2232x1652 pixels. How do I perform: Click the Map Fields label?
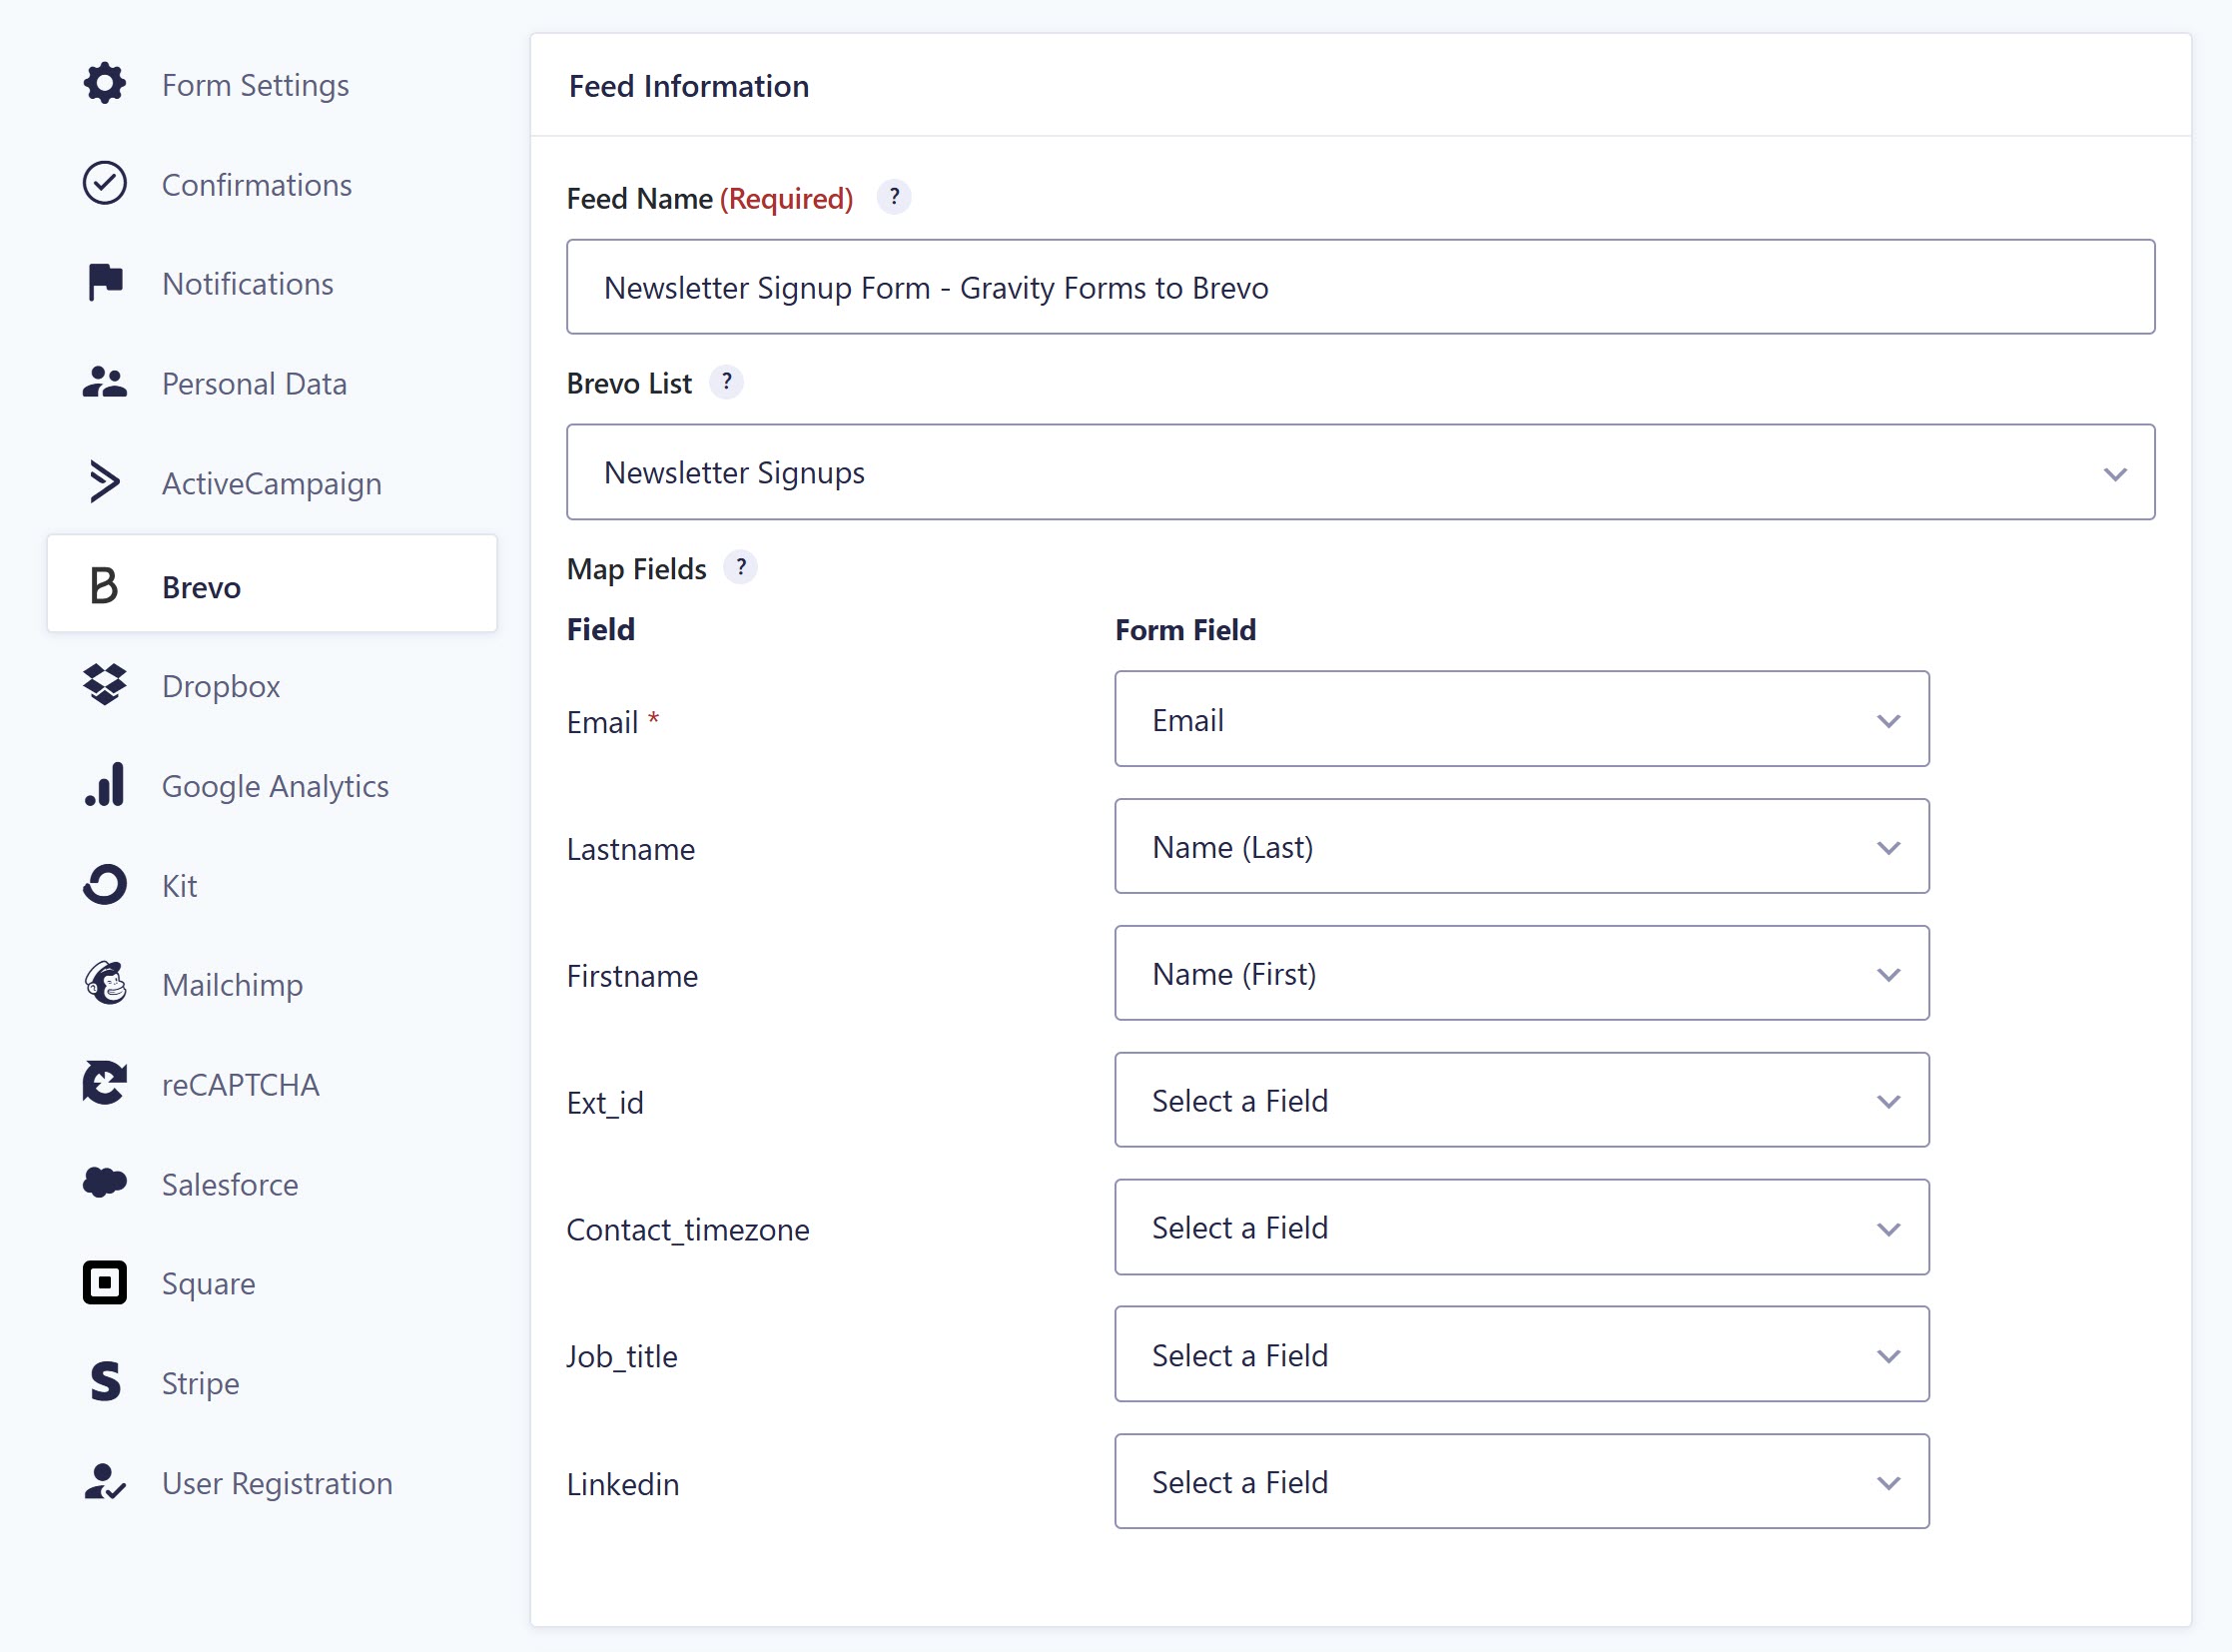(637, 569)
